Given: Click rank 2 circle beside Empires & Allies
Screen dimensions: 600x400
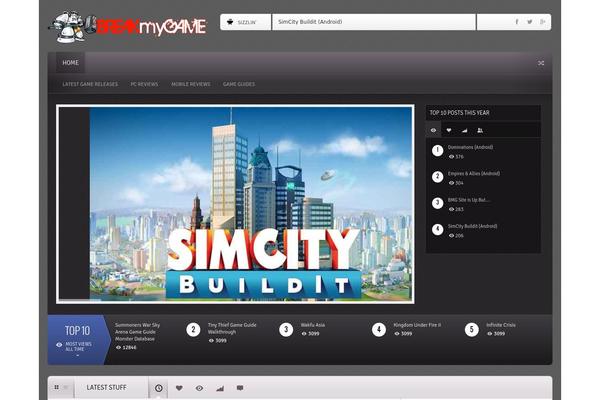Looking at the screenshot, I should (437, 177).
